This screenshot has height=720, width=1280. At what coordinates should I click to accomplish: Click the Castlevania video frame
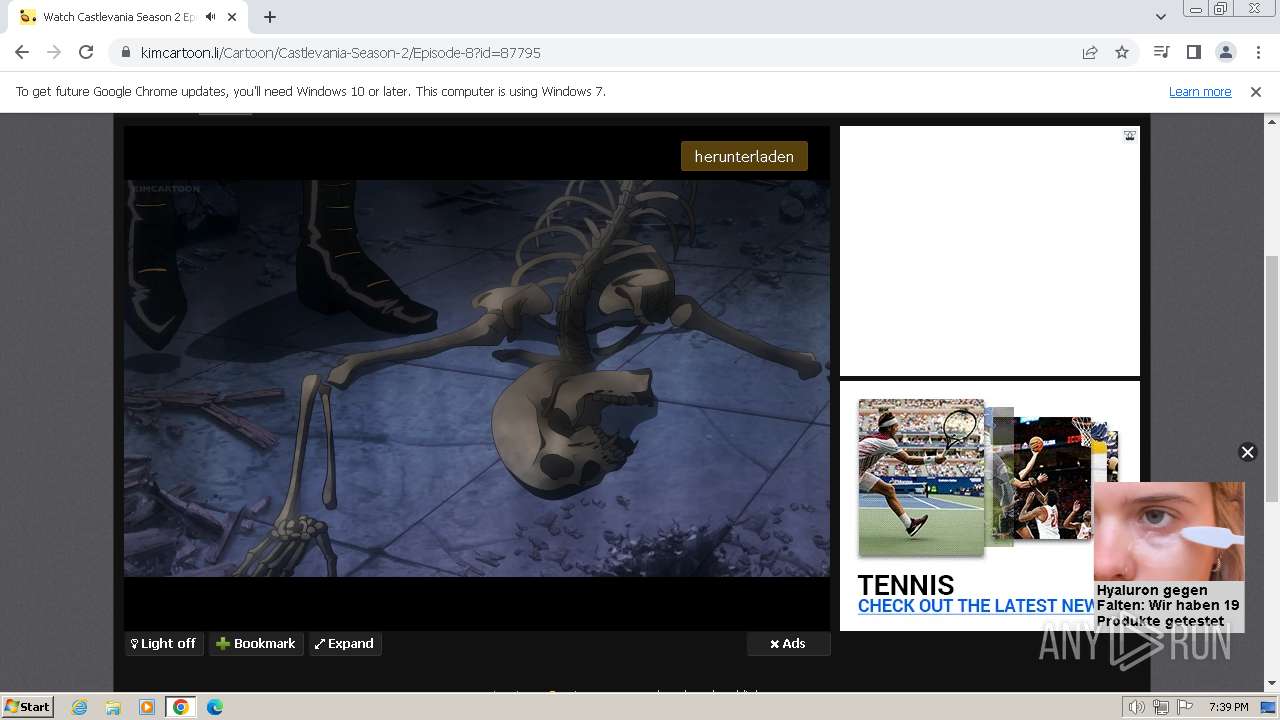click(x=477, y=378)
